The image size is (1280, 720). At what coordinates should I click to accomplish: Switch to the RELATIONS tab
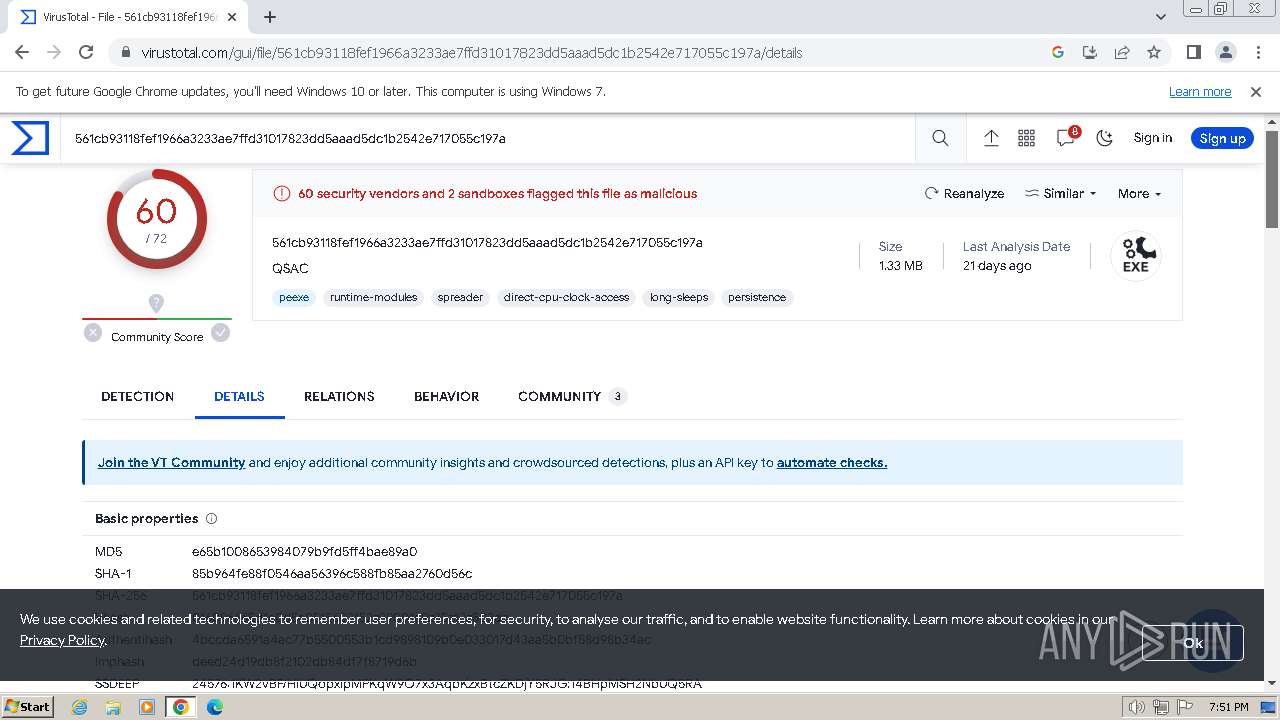pyautogui.click(x=339, y=397)
